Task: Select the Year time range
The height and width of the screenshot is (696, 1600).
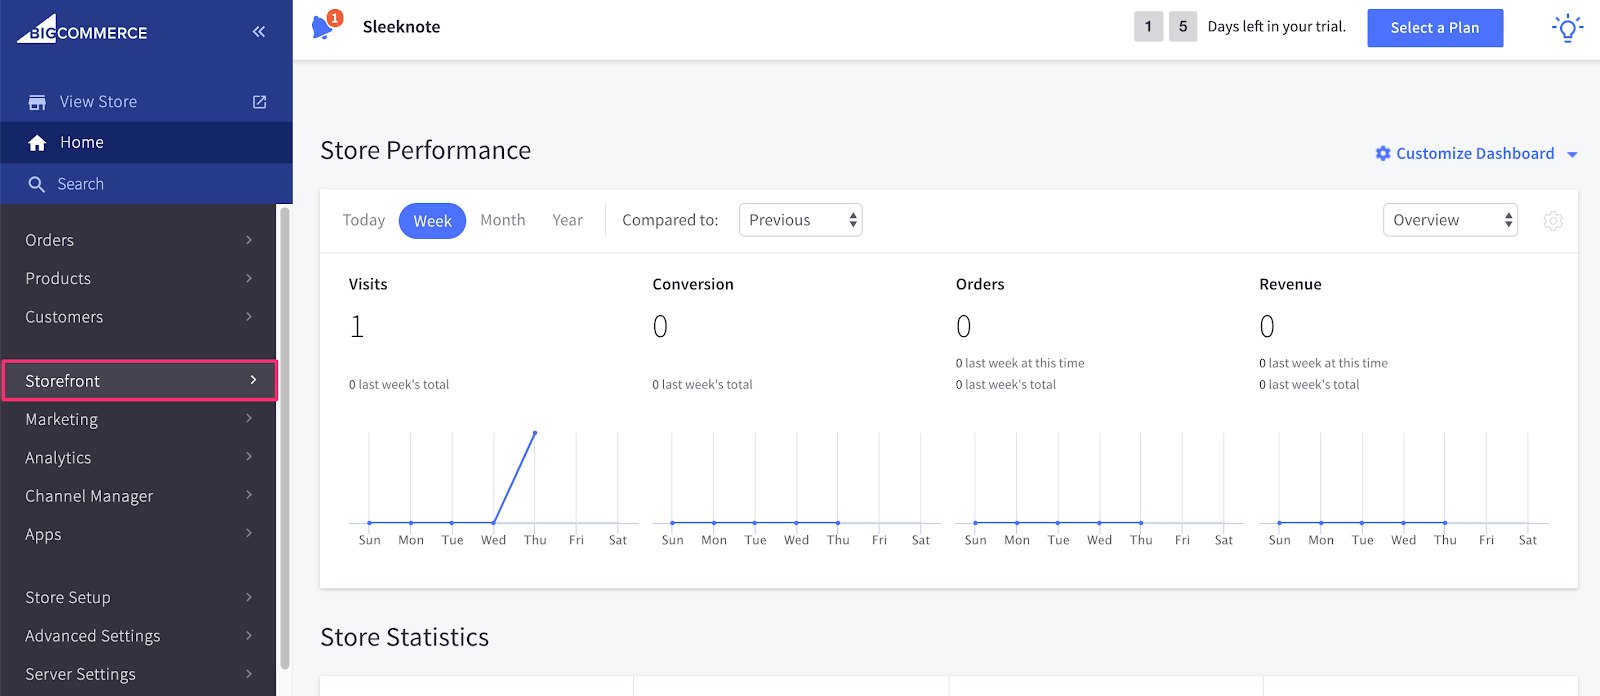Action: coord(567,220)
